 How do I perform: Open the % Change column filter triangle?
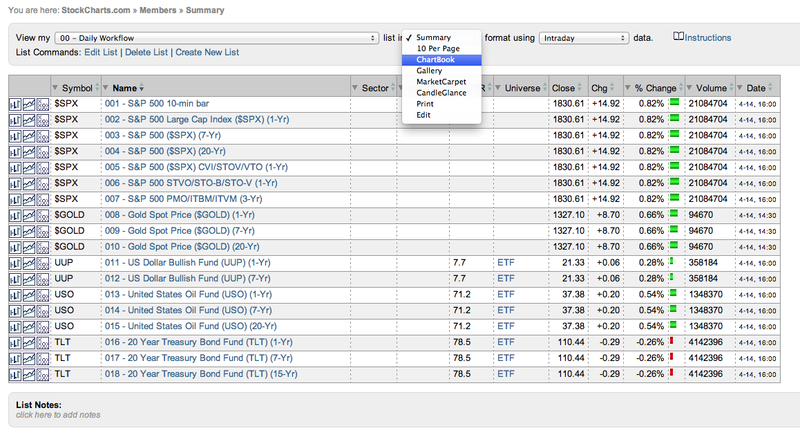coord(628,88)
